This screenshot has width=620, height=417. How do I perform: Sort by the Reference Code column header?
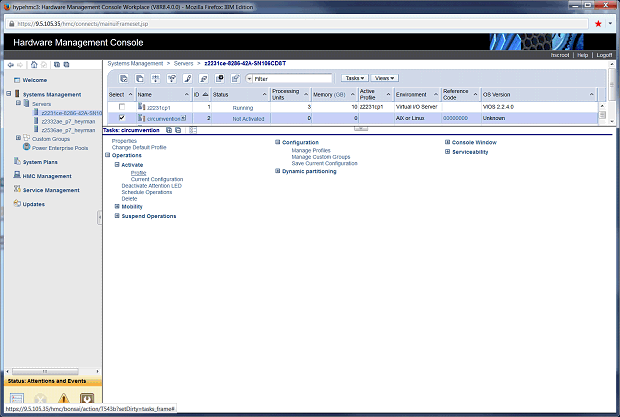tap(461, 94)
